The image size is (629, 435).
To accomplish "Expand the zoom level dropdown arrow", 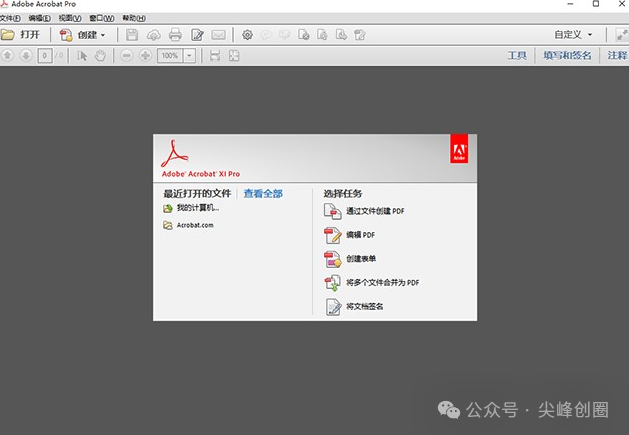I will click(x=189, y=56).
